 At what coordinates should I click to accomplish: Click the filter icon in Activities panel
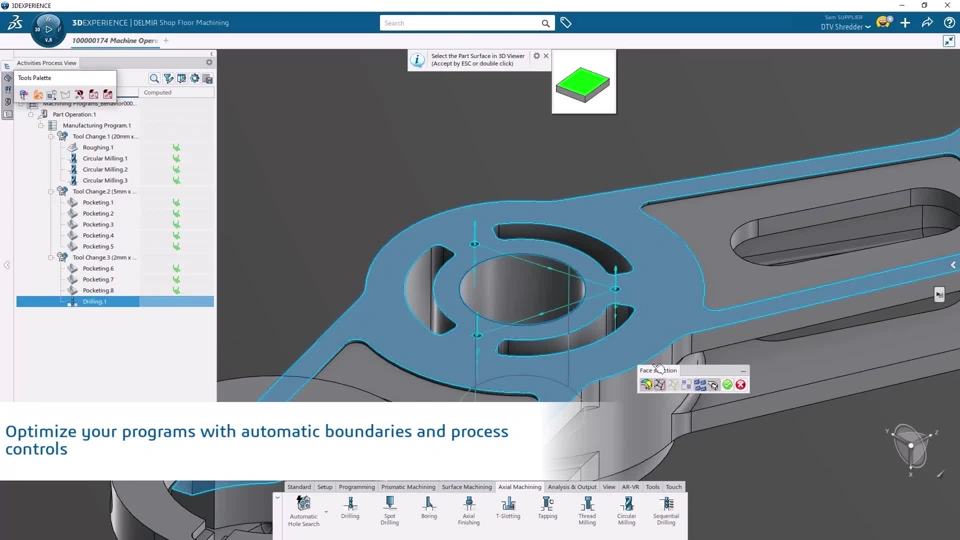pos(168,78)
